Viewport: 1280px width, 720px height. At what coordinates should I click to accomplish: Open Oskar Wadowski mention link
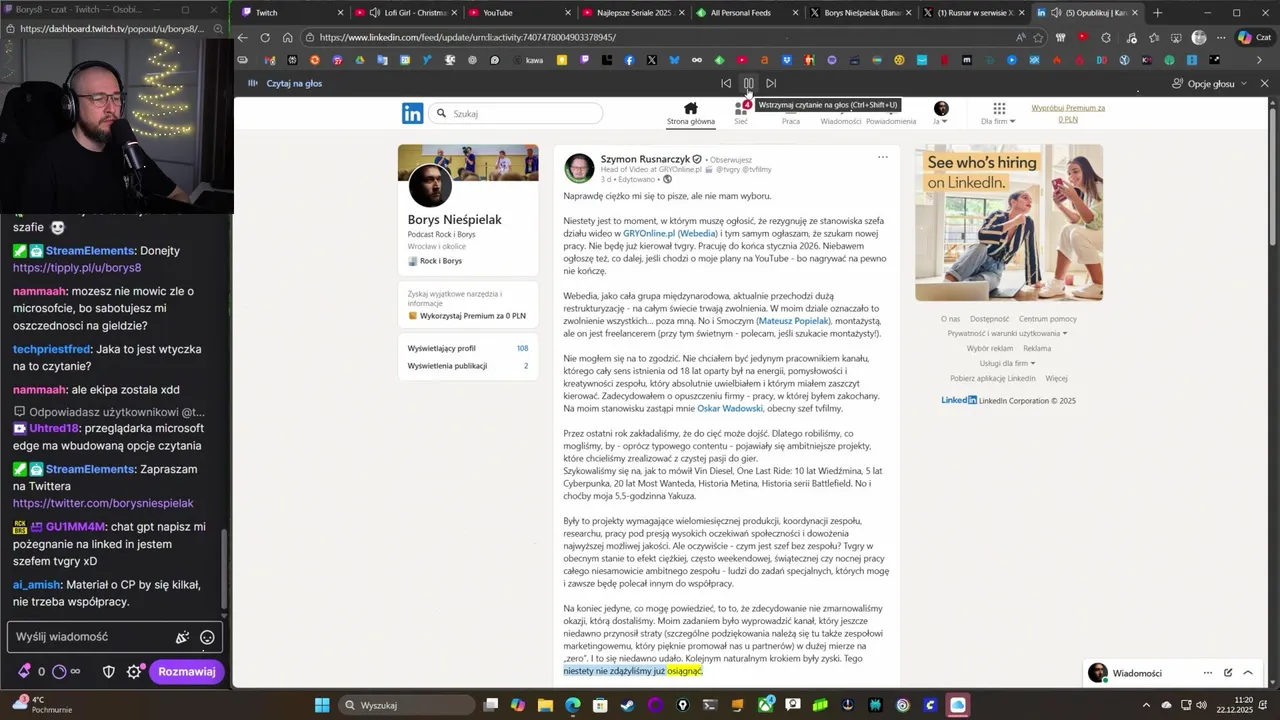(x=730, y=408)
